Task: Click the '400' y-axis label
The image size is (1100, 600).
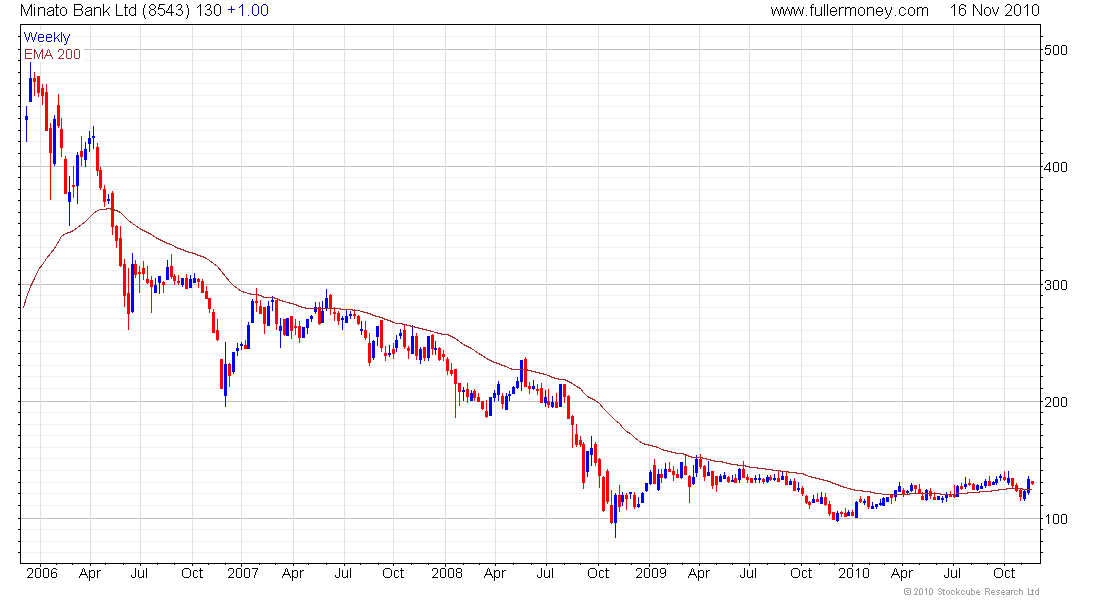Action: point(1056,167)
